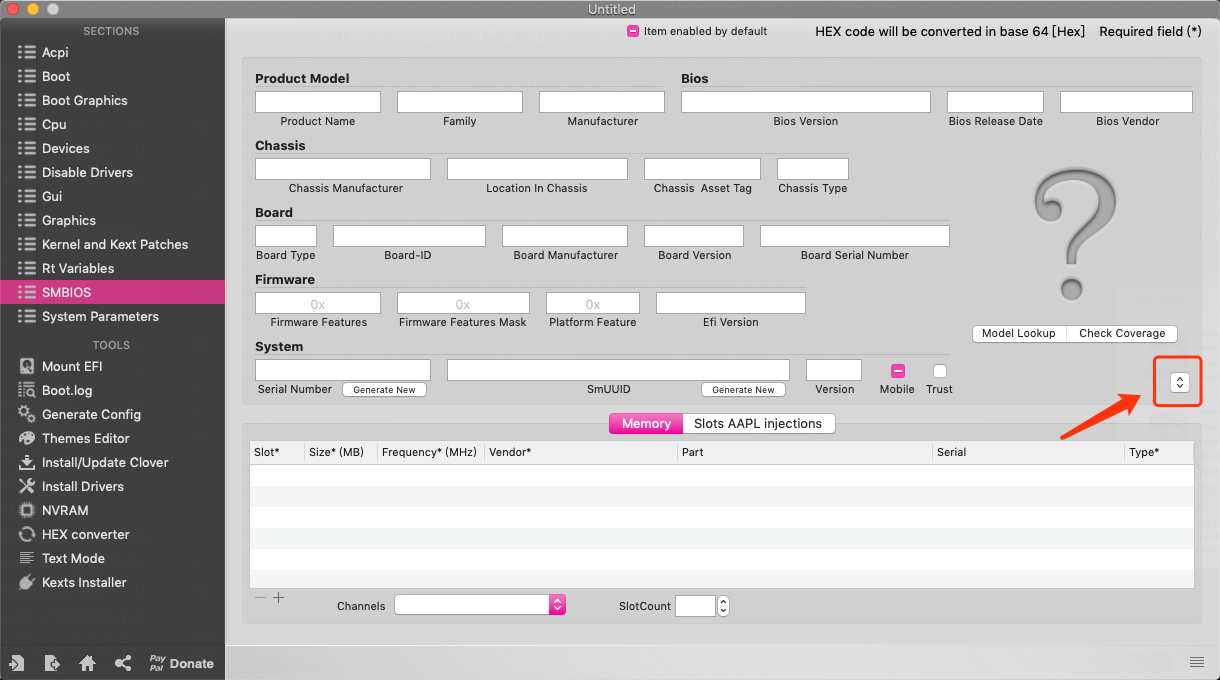
Task: Click the Type* column header
Action: pos(1159,452)
